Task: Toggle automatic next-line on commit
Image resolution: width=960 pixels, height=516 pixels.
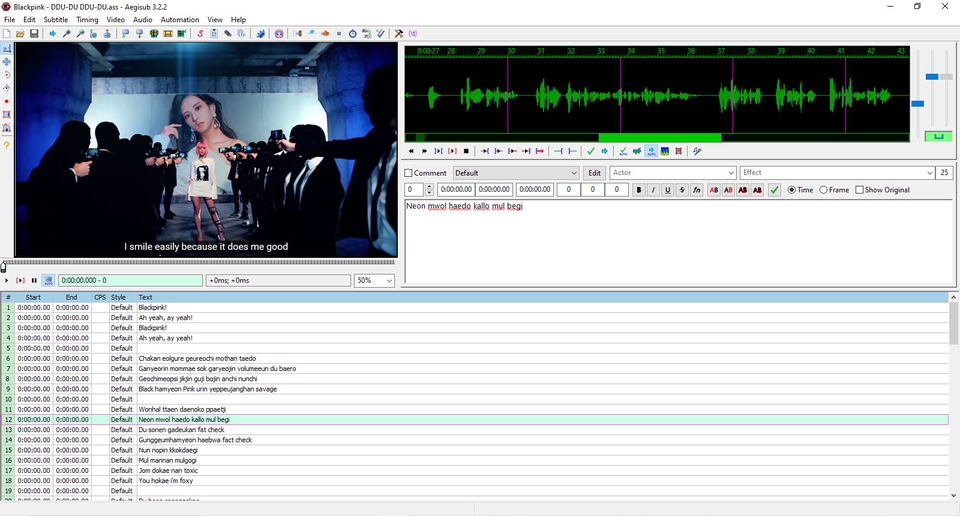Action: (637, 151)
